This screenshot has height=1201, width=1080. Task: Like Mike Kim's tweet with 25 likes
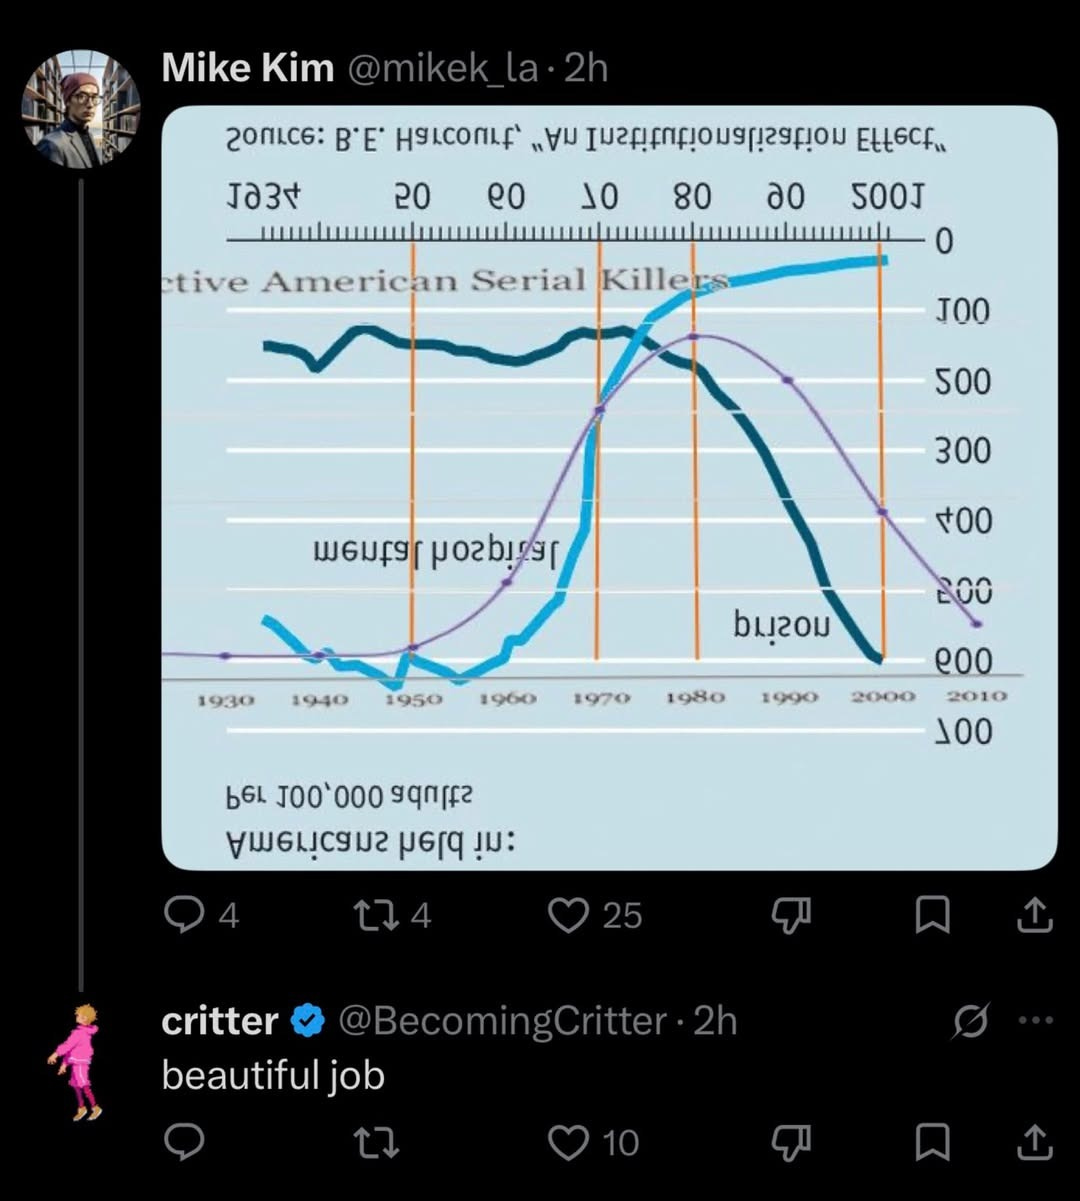(570, 915)
